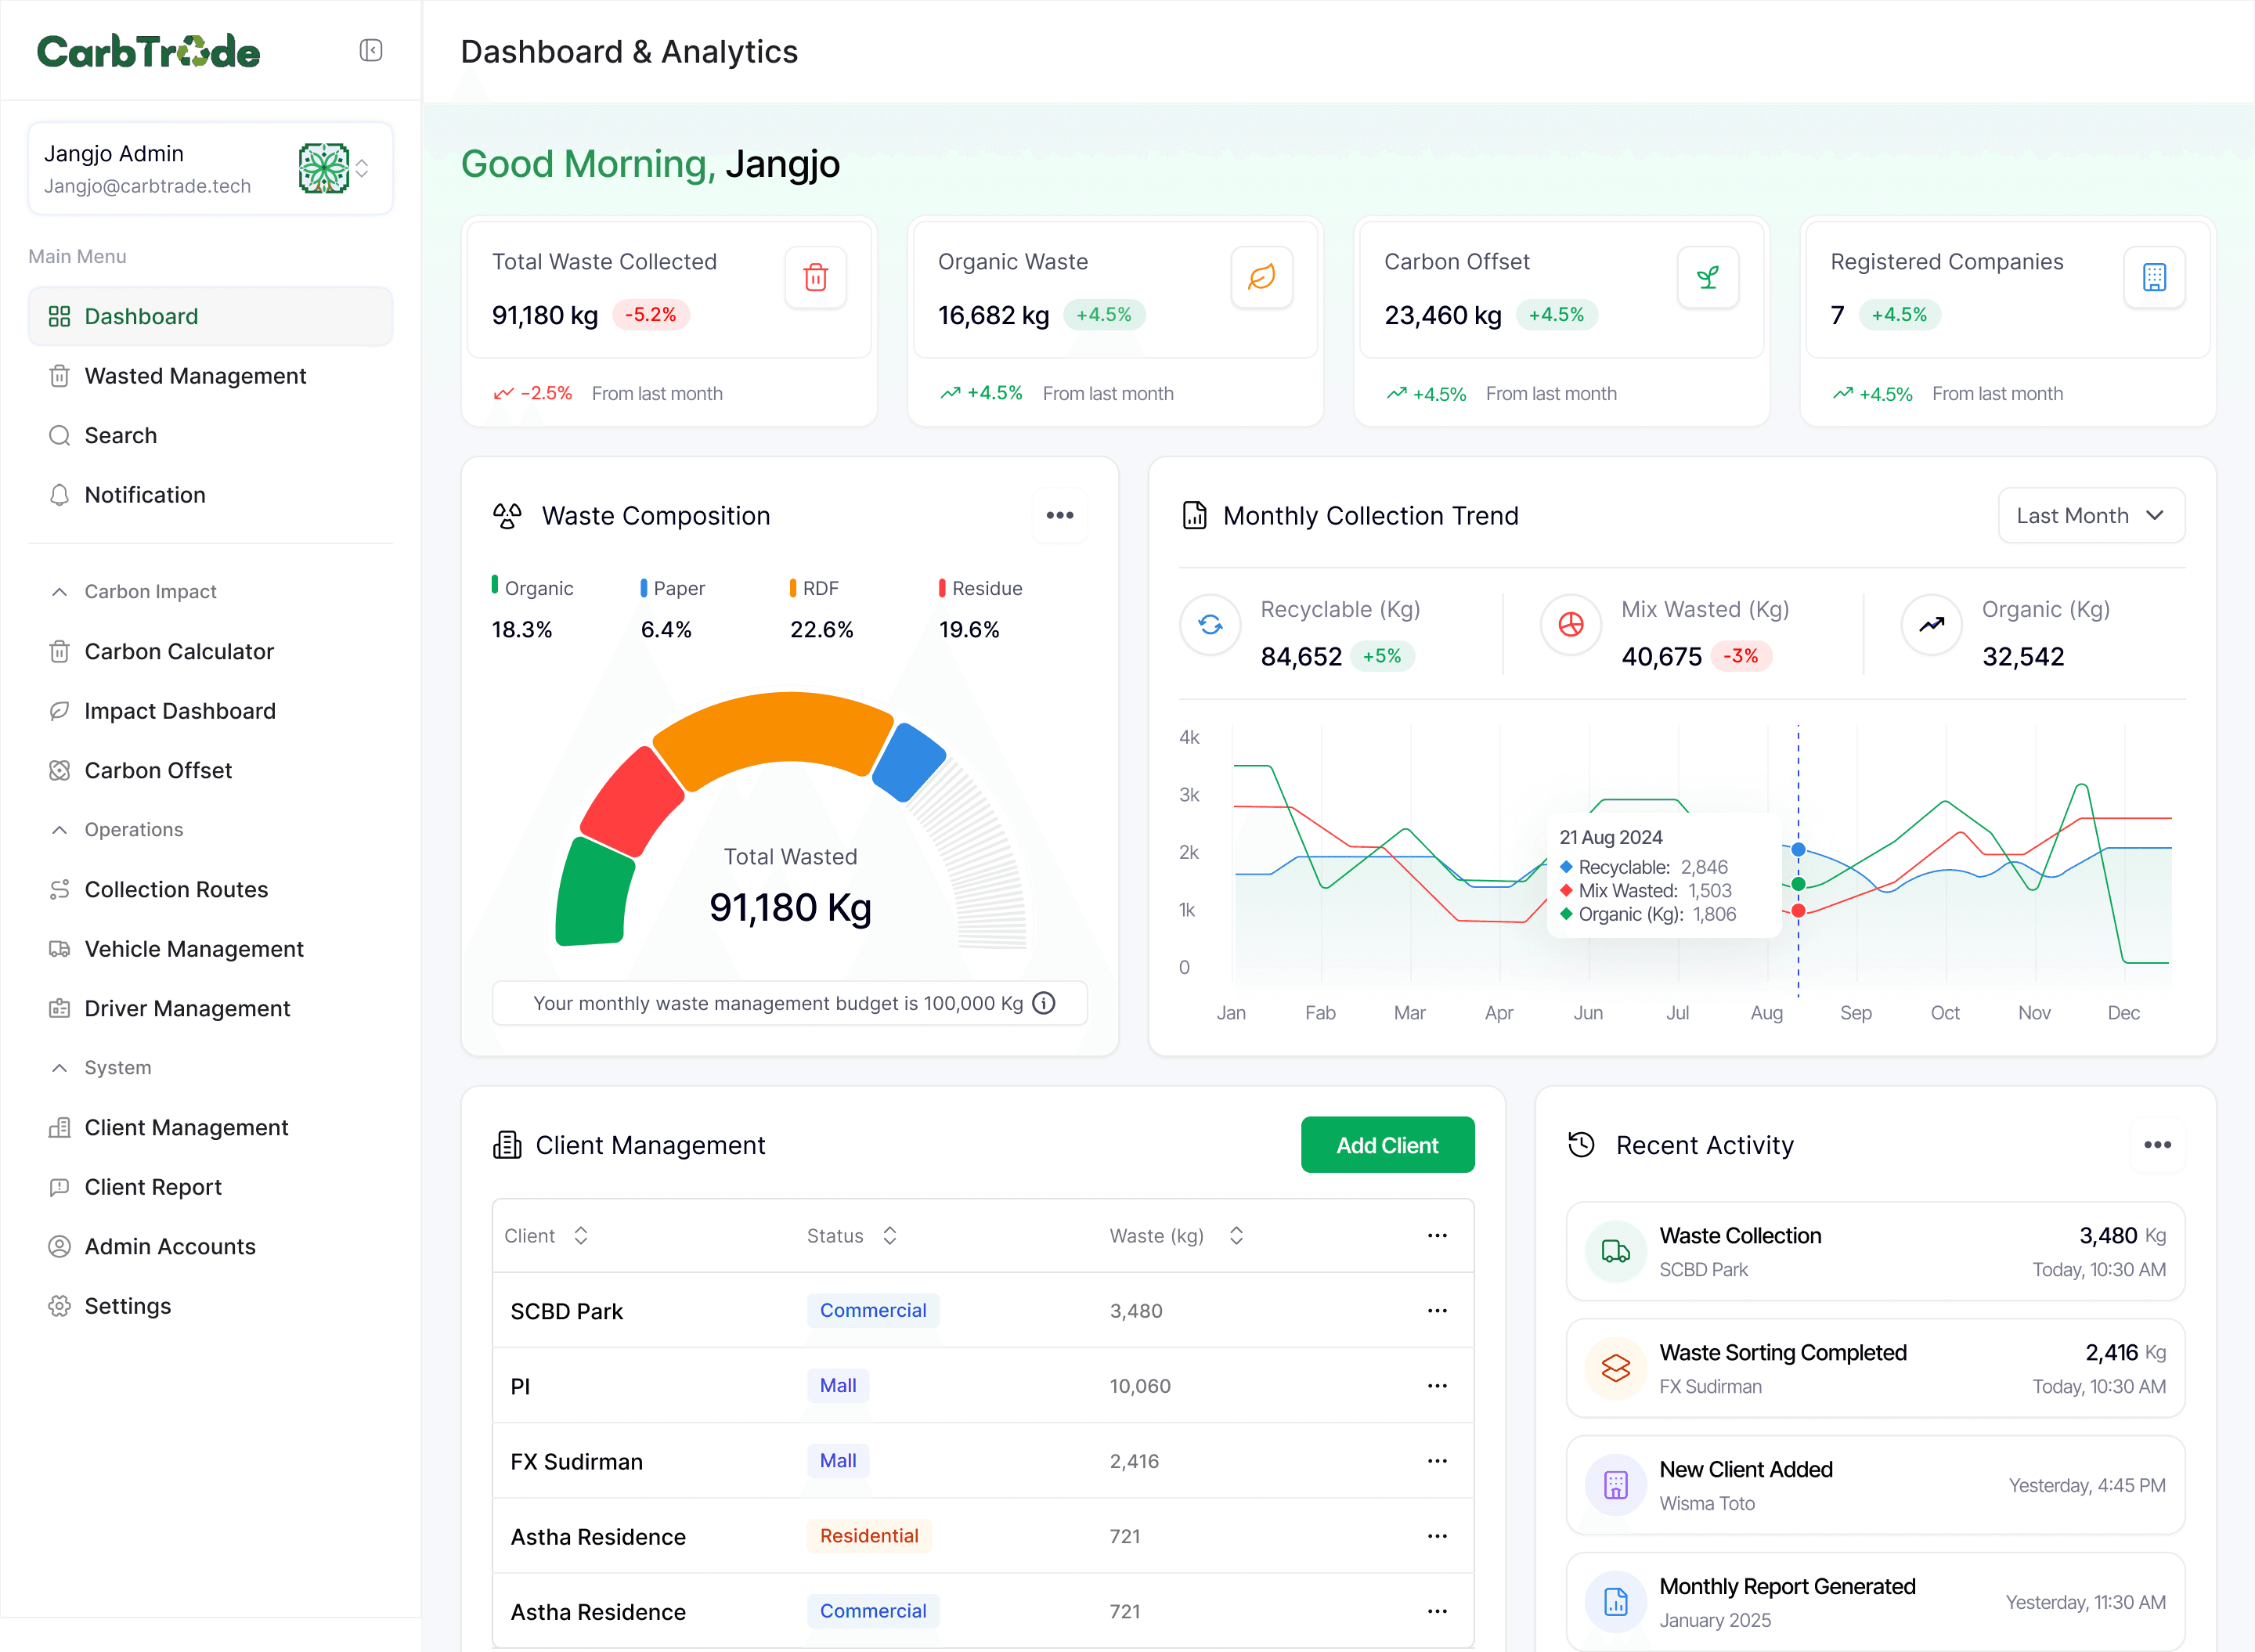Click the Add Client button
Screen dimensions: 2255x1652
click(1387, 1145)
